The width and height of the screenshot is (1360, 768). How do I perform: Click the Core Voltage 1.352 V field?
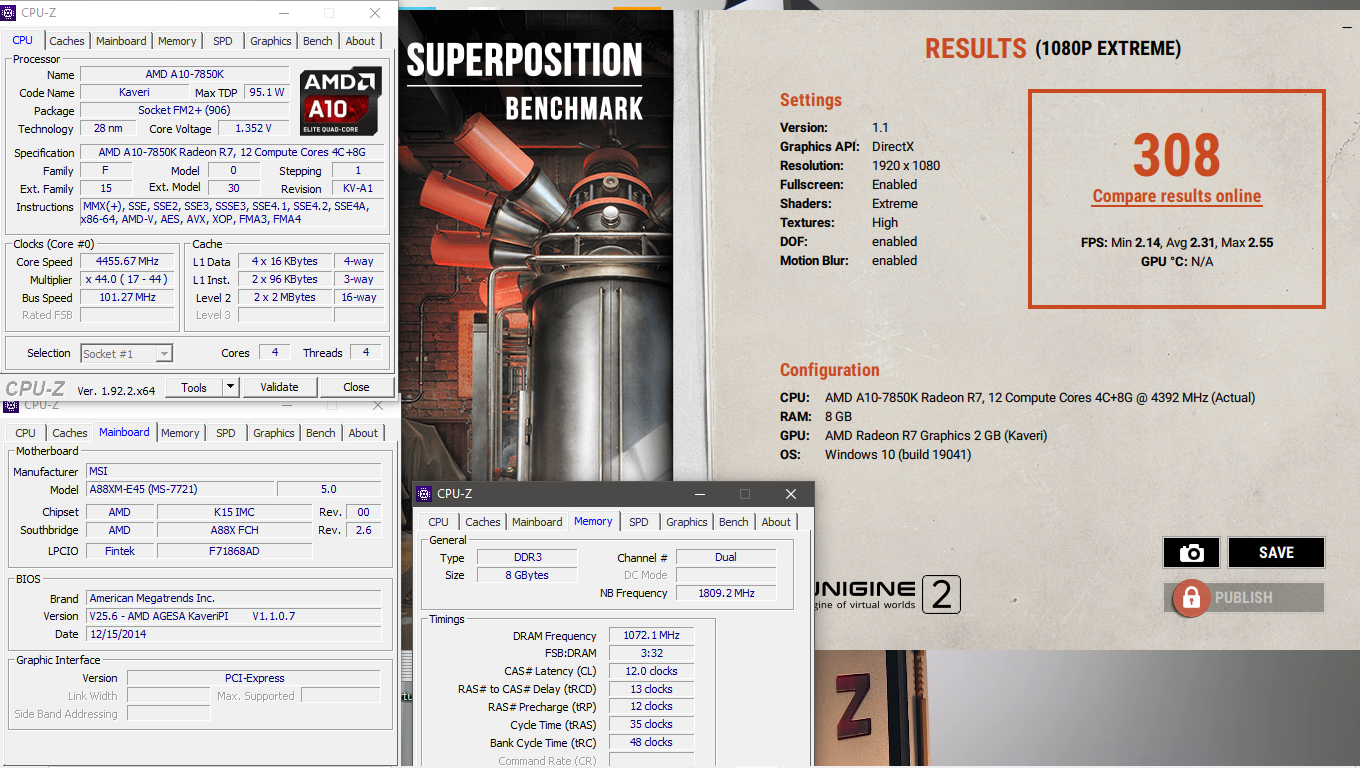254,129
